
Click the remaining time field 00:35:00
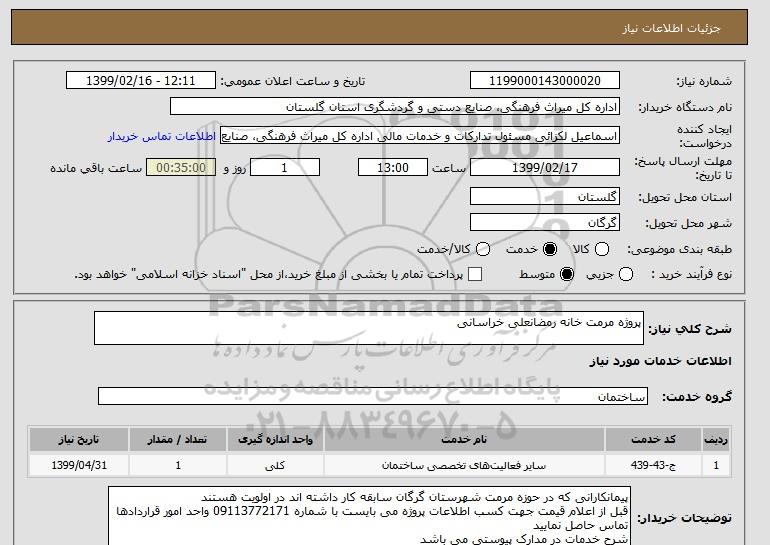181,167
